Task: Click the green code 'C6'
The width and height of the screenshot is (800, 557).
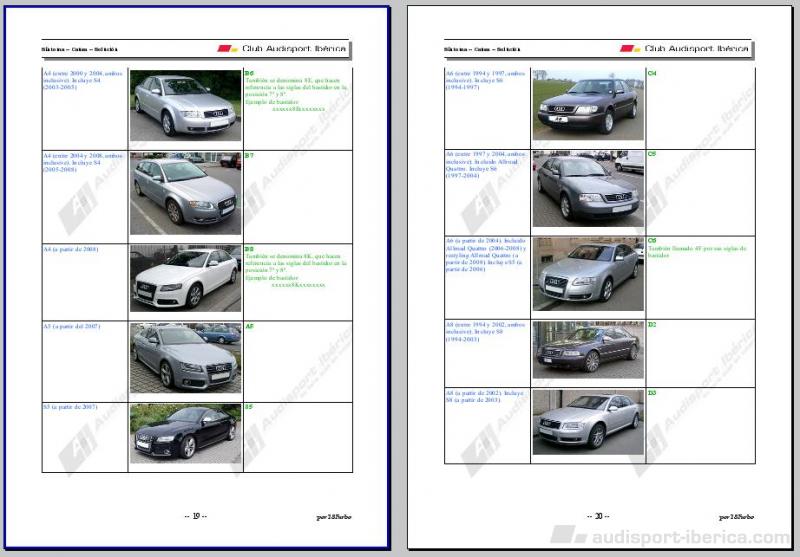Action: tap(652, 241)
